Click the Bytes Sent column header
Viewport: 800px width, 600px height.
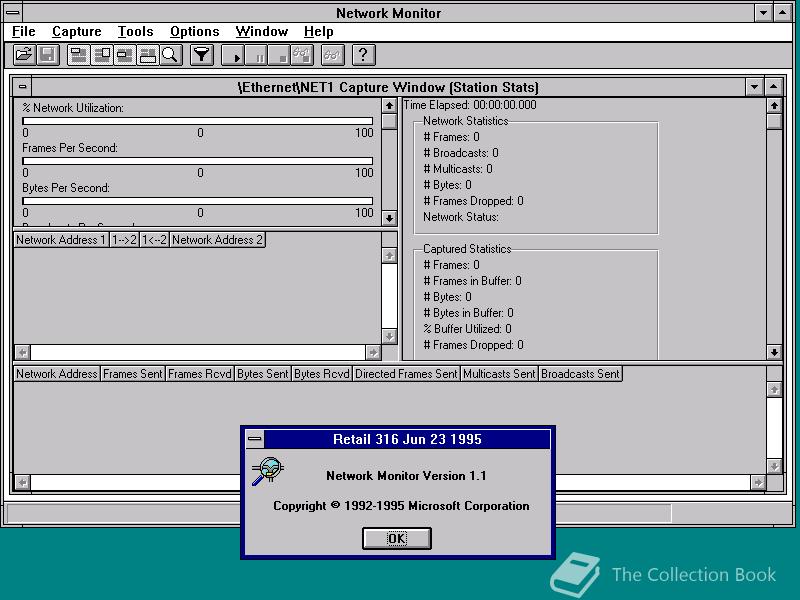262,374
